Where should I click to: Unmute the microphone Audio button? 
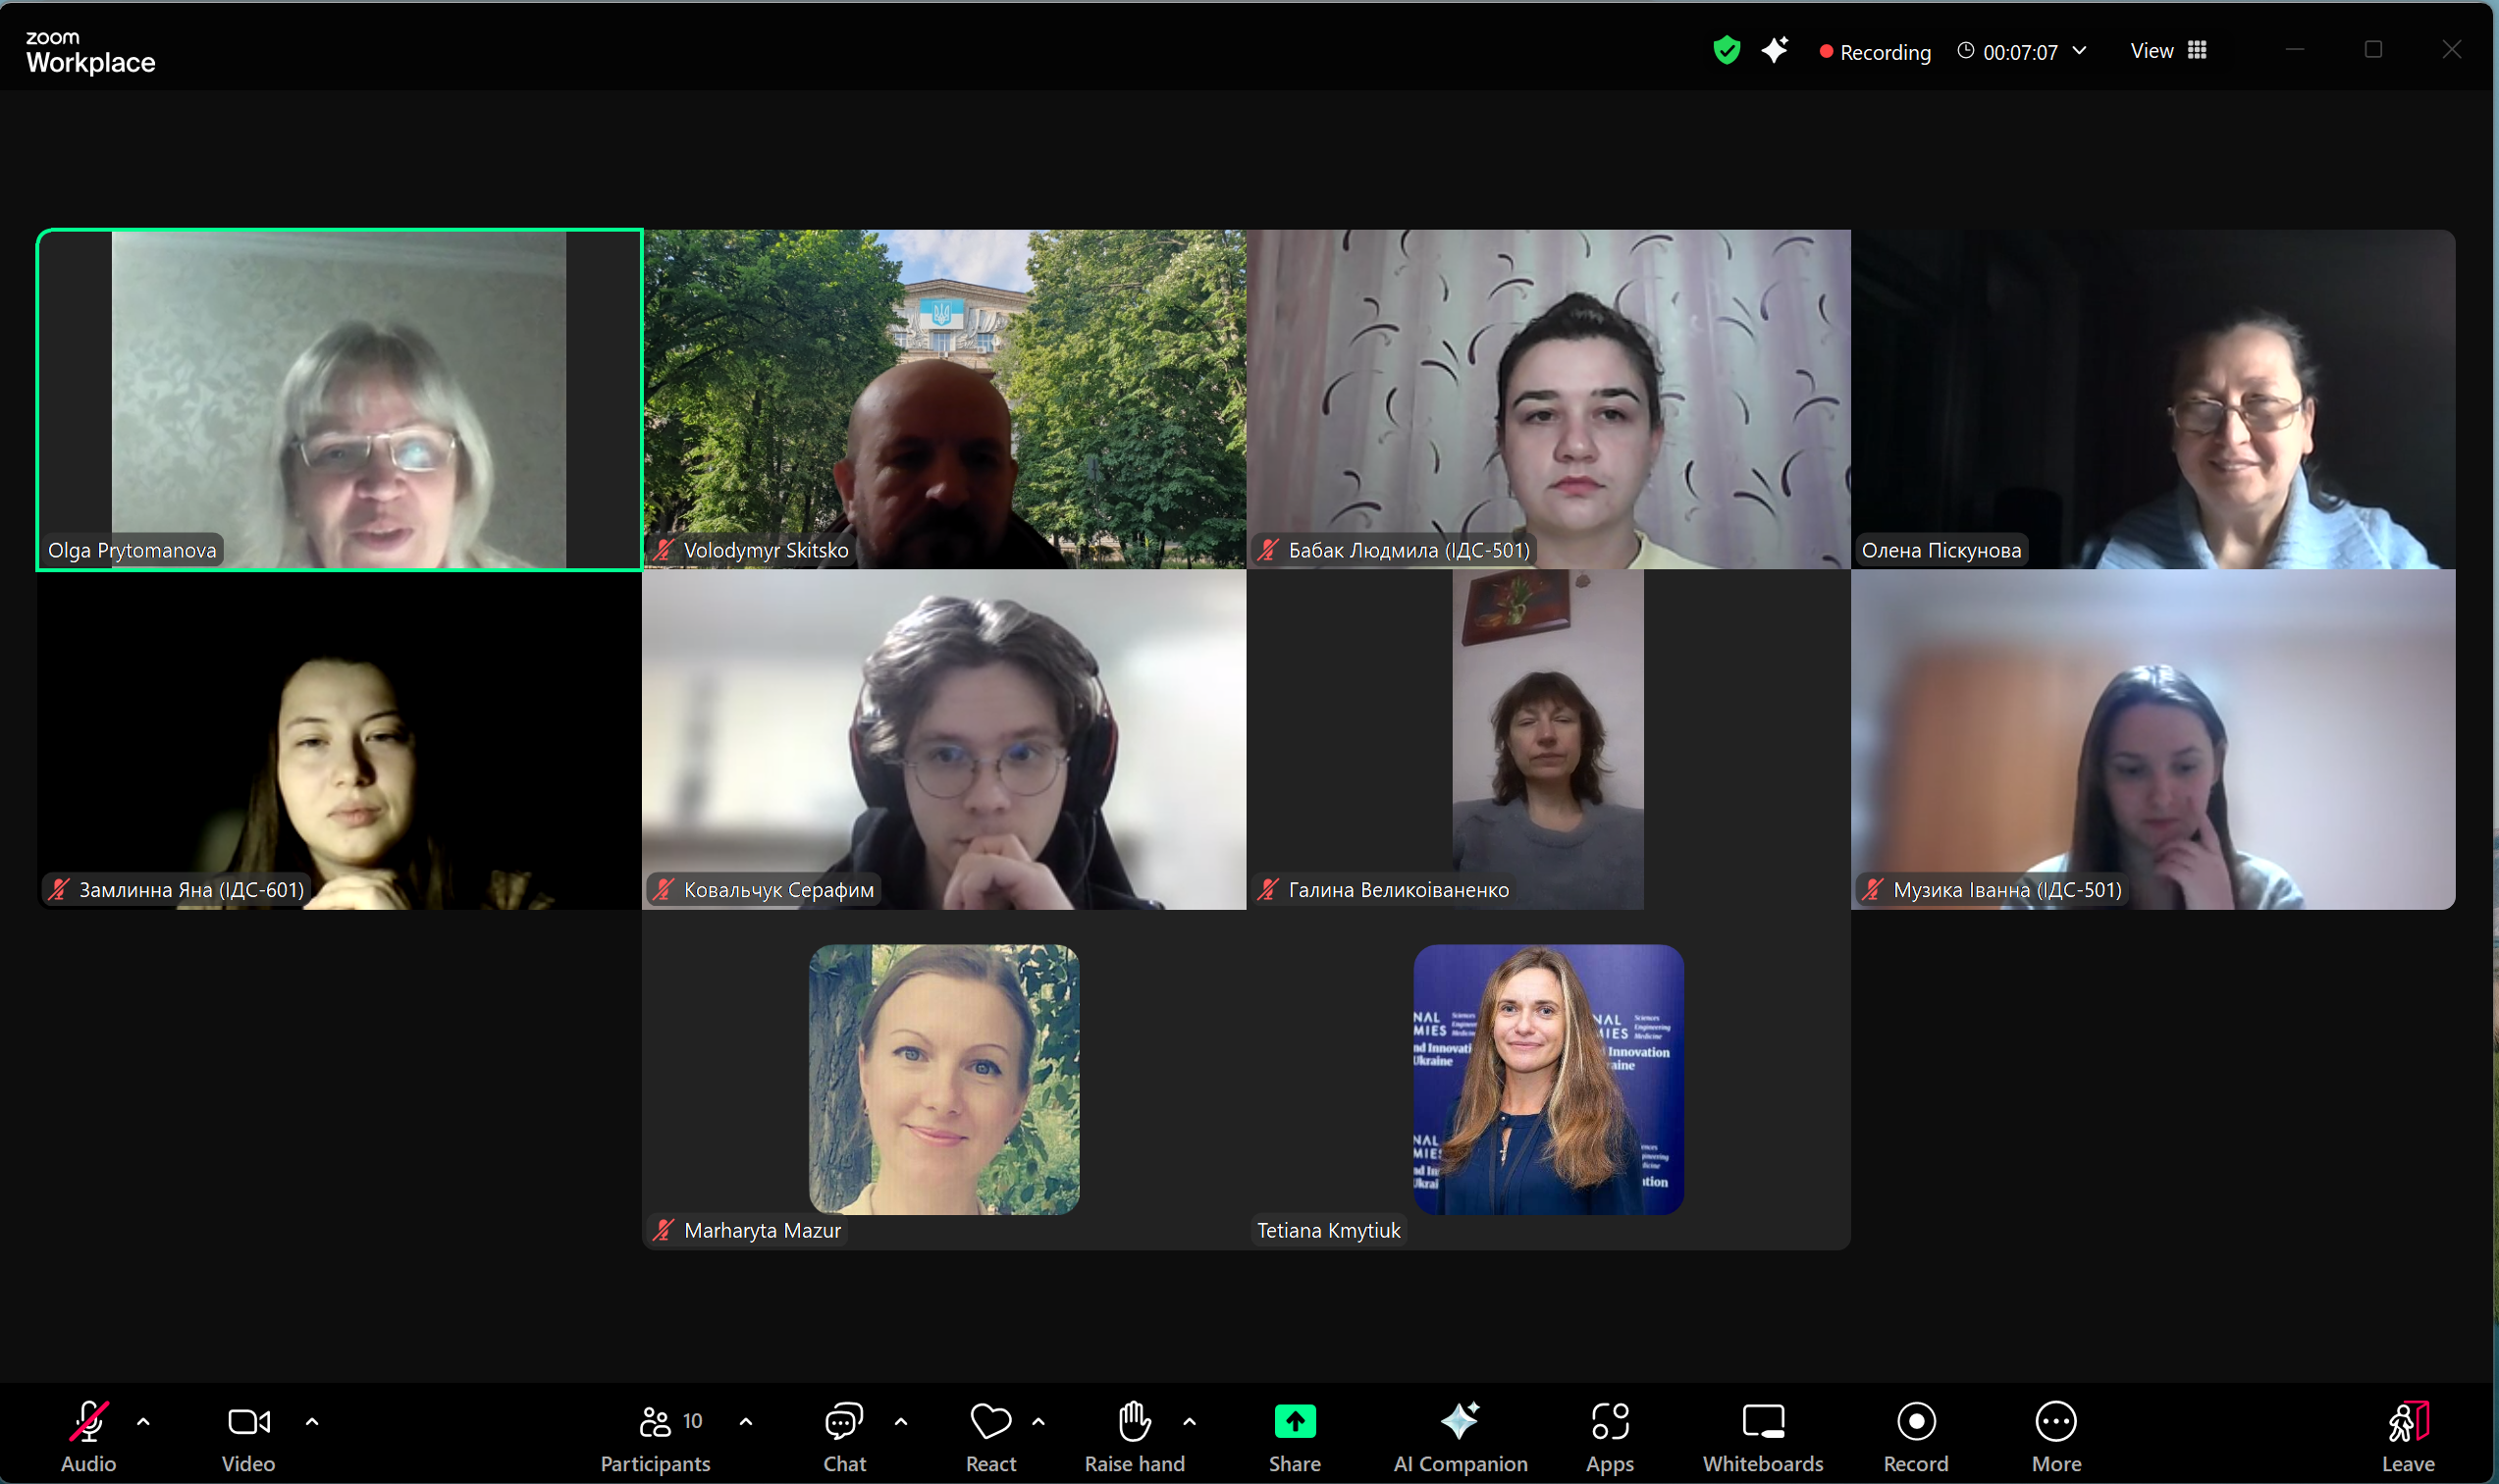[x=88, y=1435]
